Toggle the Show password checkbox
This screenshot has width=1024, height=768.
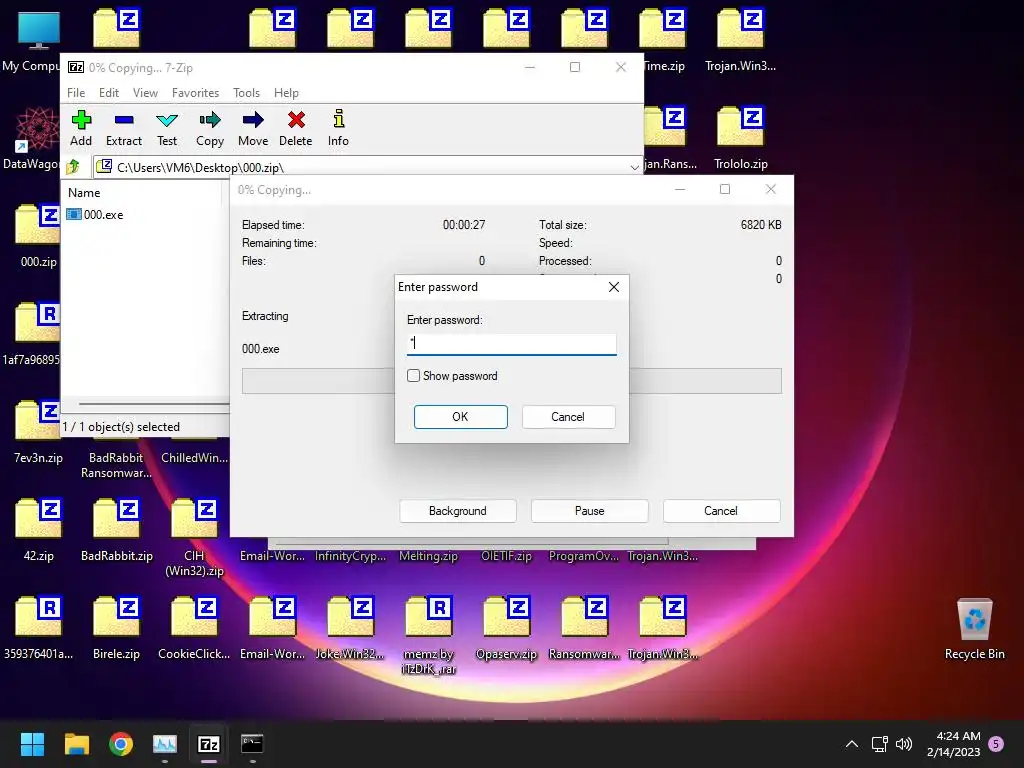pos(413,376)
